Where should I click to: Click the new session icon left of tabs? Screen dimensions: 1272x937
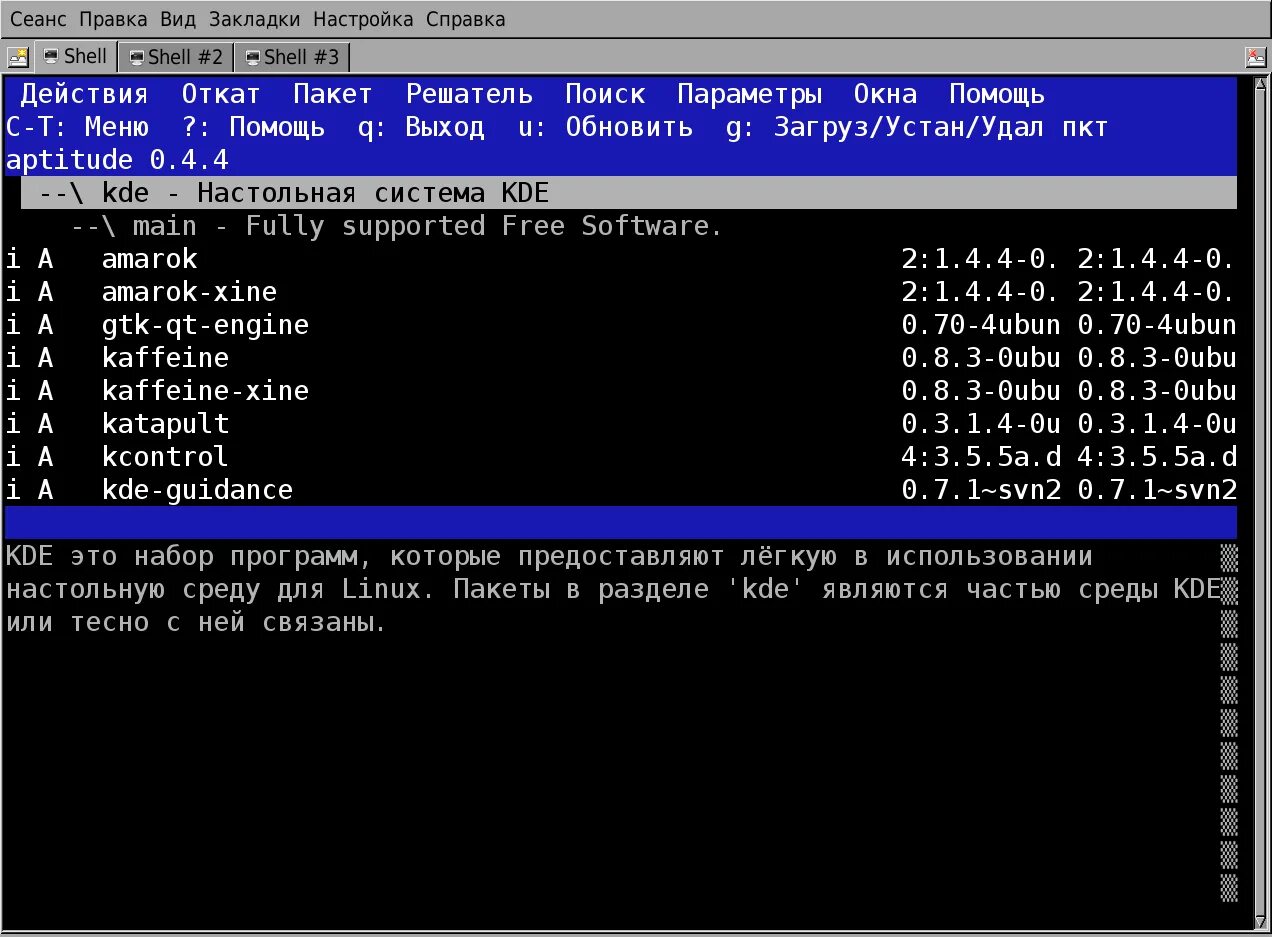click(17, 57)
